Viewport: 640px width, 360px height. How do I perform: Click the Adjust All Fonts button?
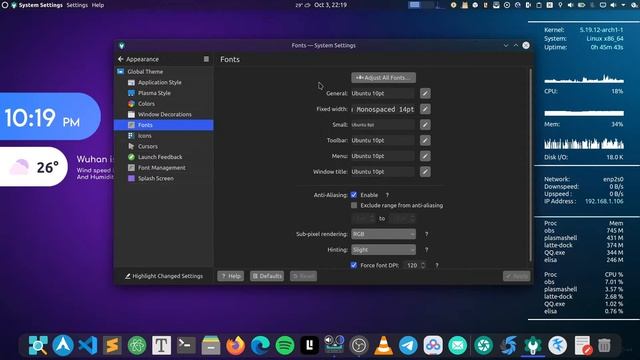384,78
